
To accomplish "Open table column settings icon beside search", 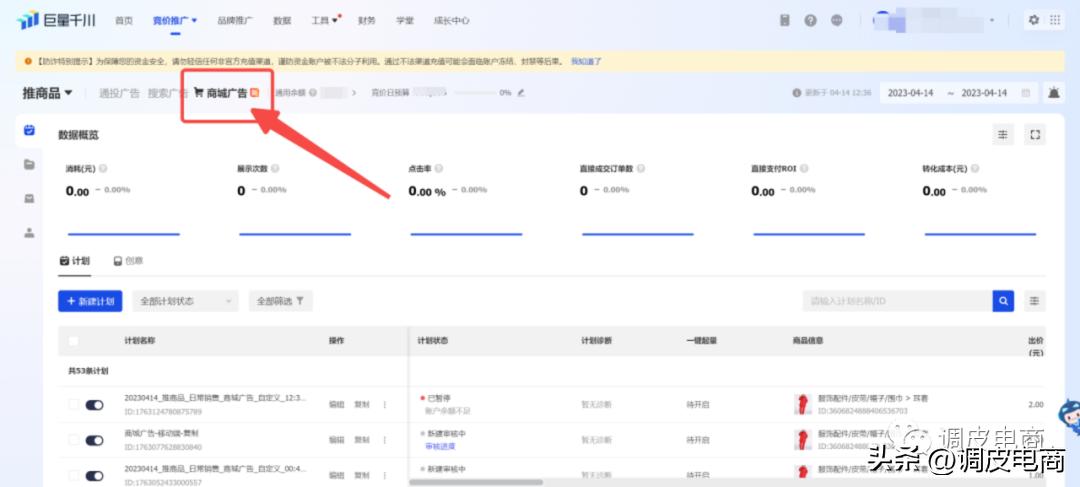I will (x=1035, y=301).
